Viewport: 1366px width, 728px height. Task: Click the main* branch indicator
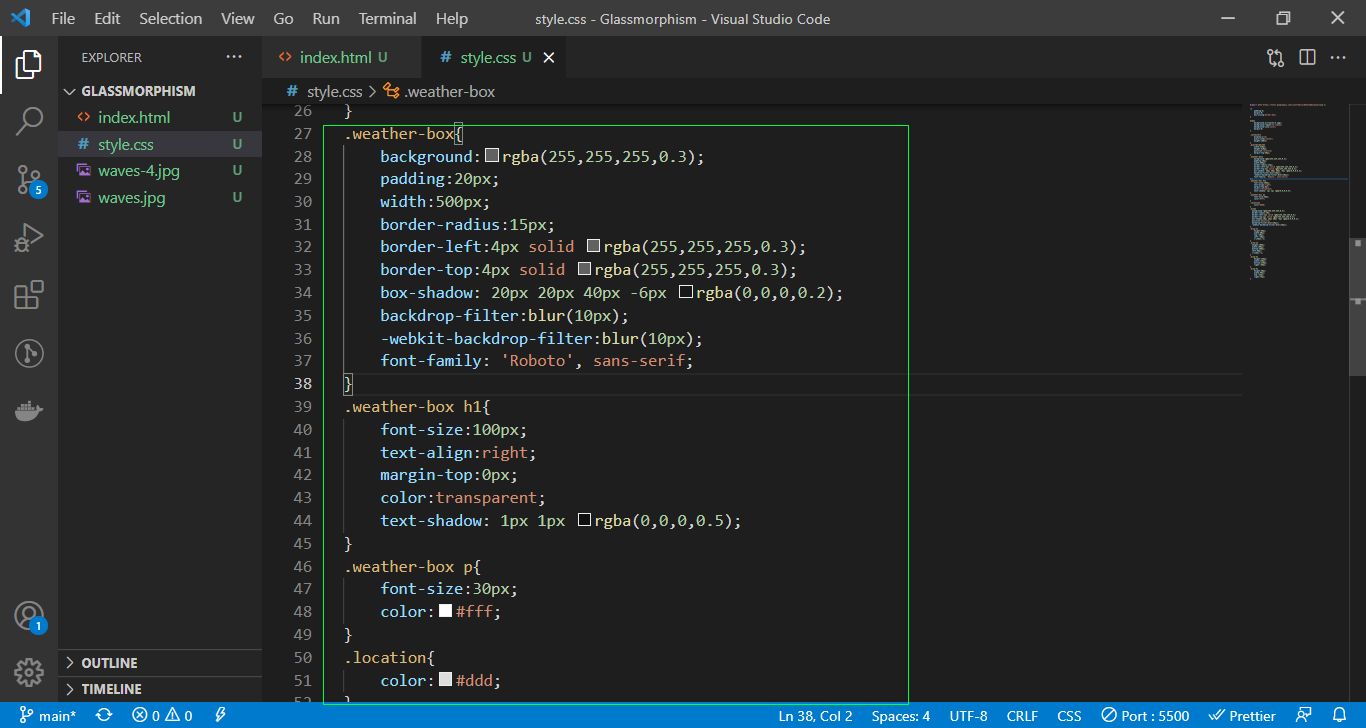48,715
